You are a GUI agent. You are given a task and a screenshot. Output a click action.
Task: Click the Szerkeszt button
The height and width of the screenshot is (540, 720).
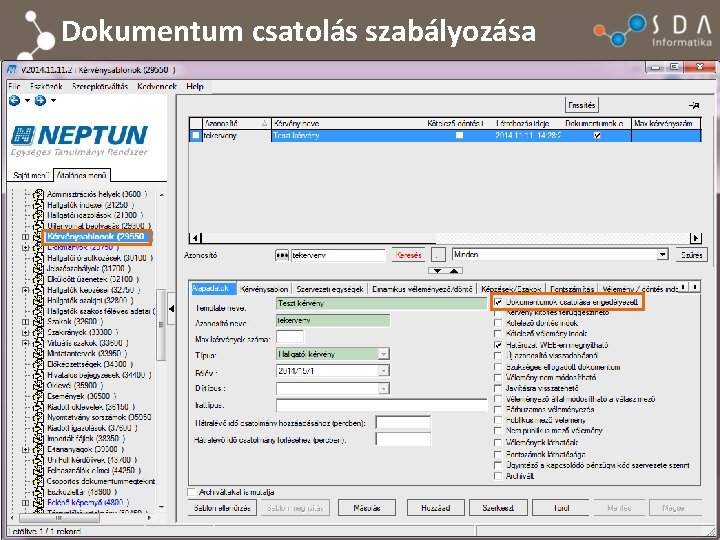(x=498, y=508)
